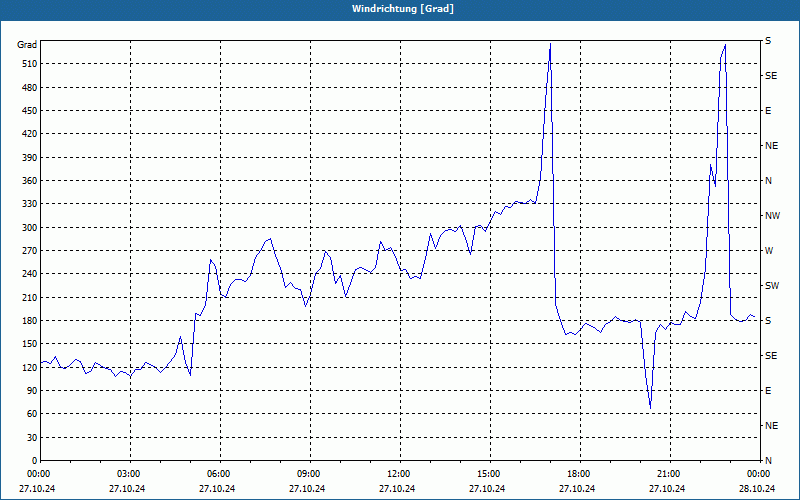Select the W compass direction label
800x500 pixels.
pyautogui.click(x=769, y=251)
